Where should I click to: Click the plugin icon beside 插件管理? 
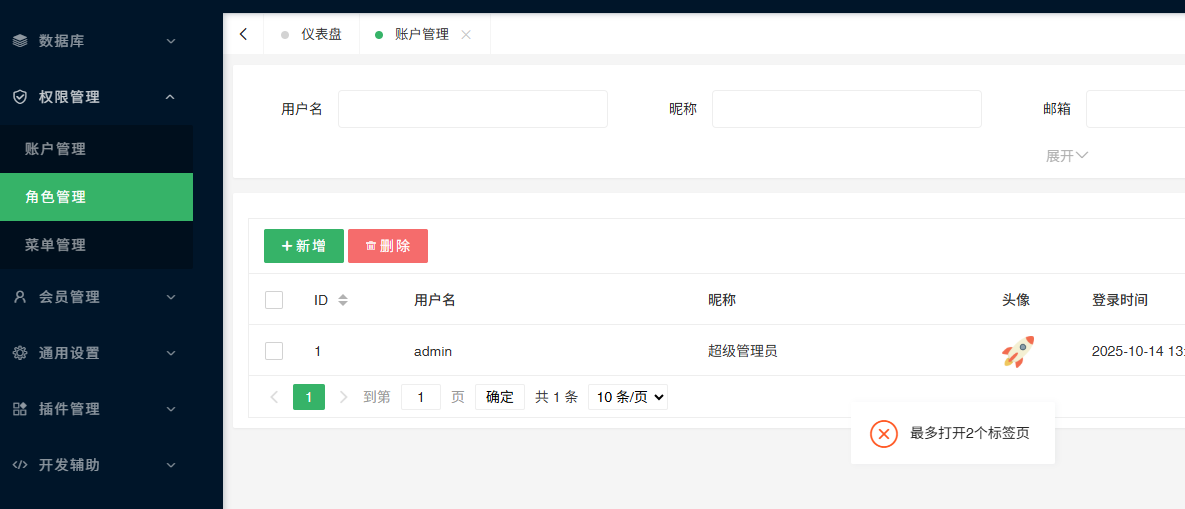tap(20, 409)
